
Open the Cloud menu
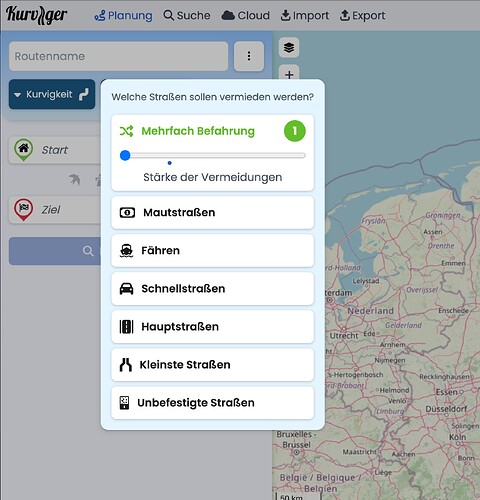246,16
